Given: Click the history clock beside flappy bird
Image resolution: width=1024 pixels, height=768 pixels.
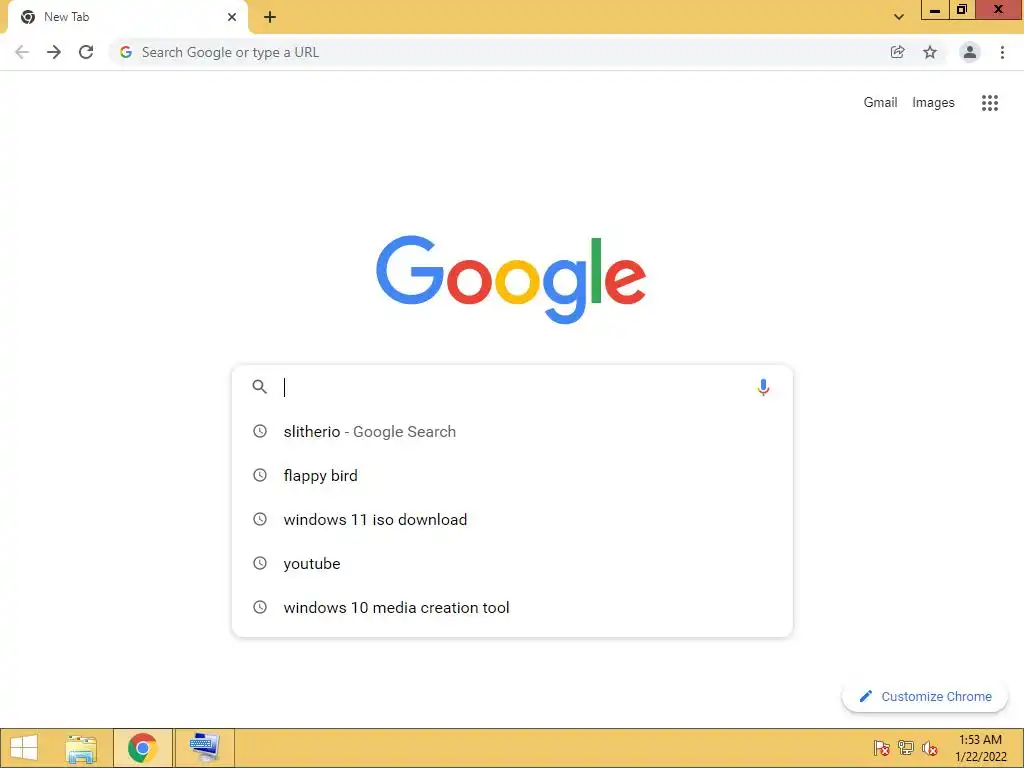Looking at the screenshot, I should (260, 475).
